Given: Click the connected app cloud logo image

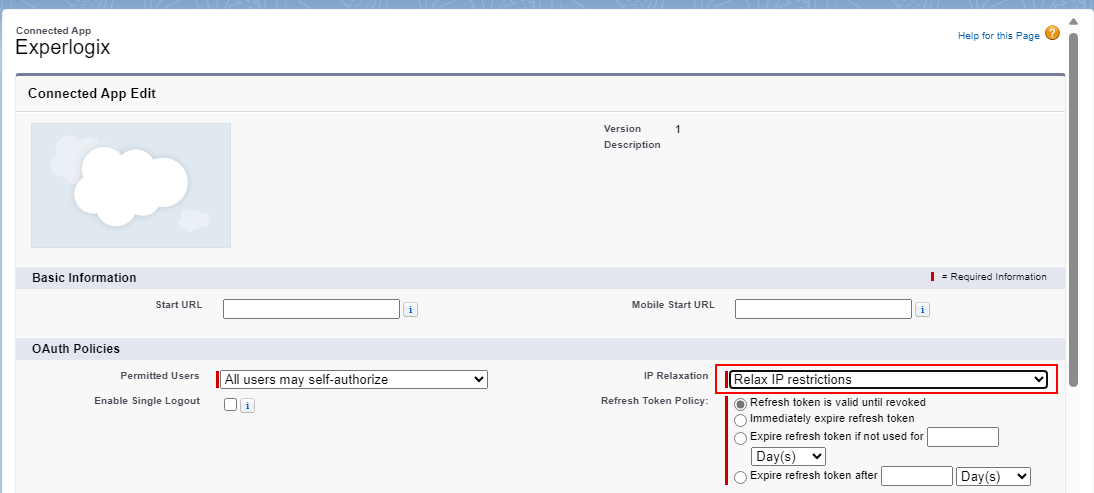Looking at the screenshot, I should point(131,185).
